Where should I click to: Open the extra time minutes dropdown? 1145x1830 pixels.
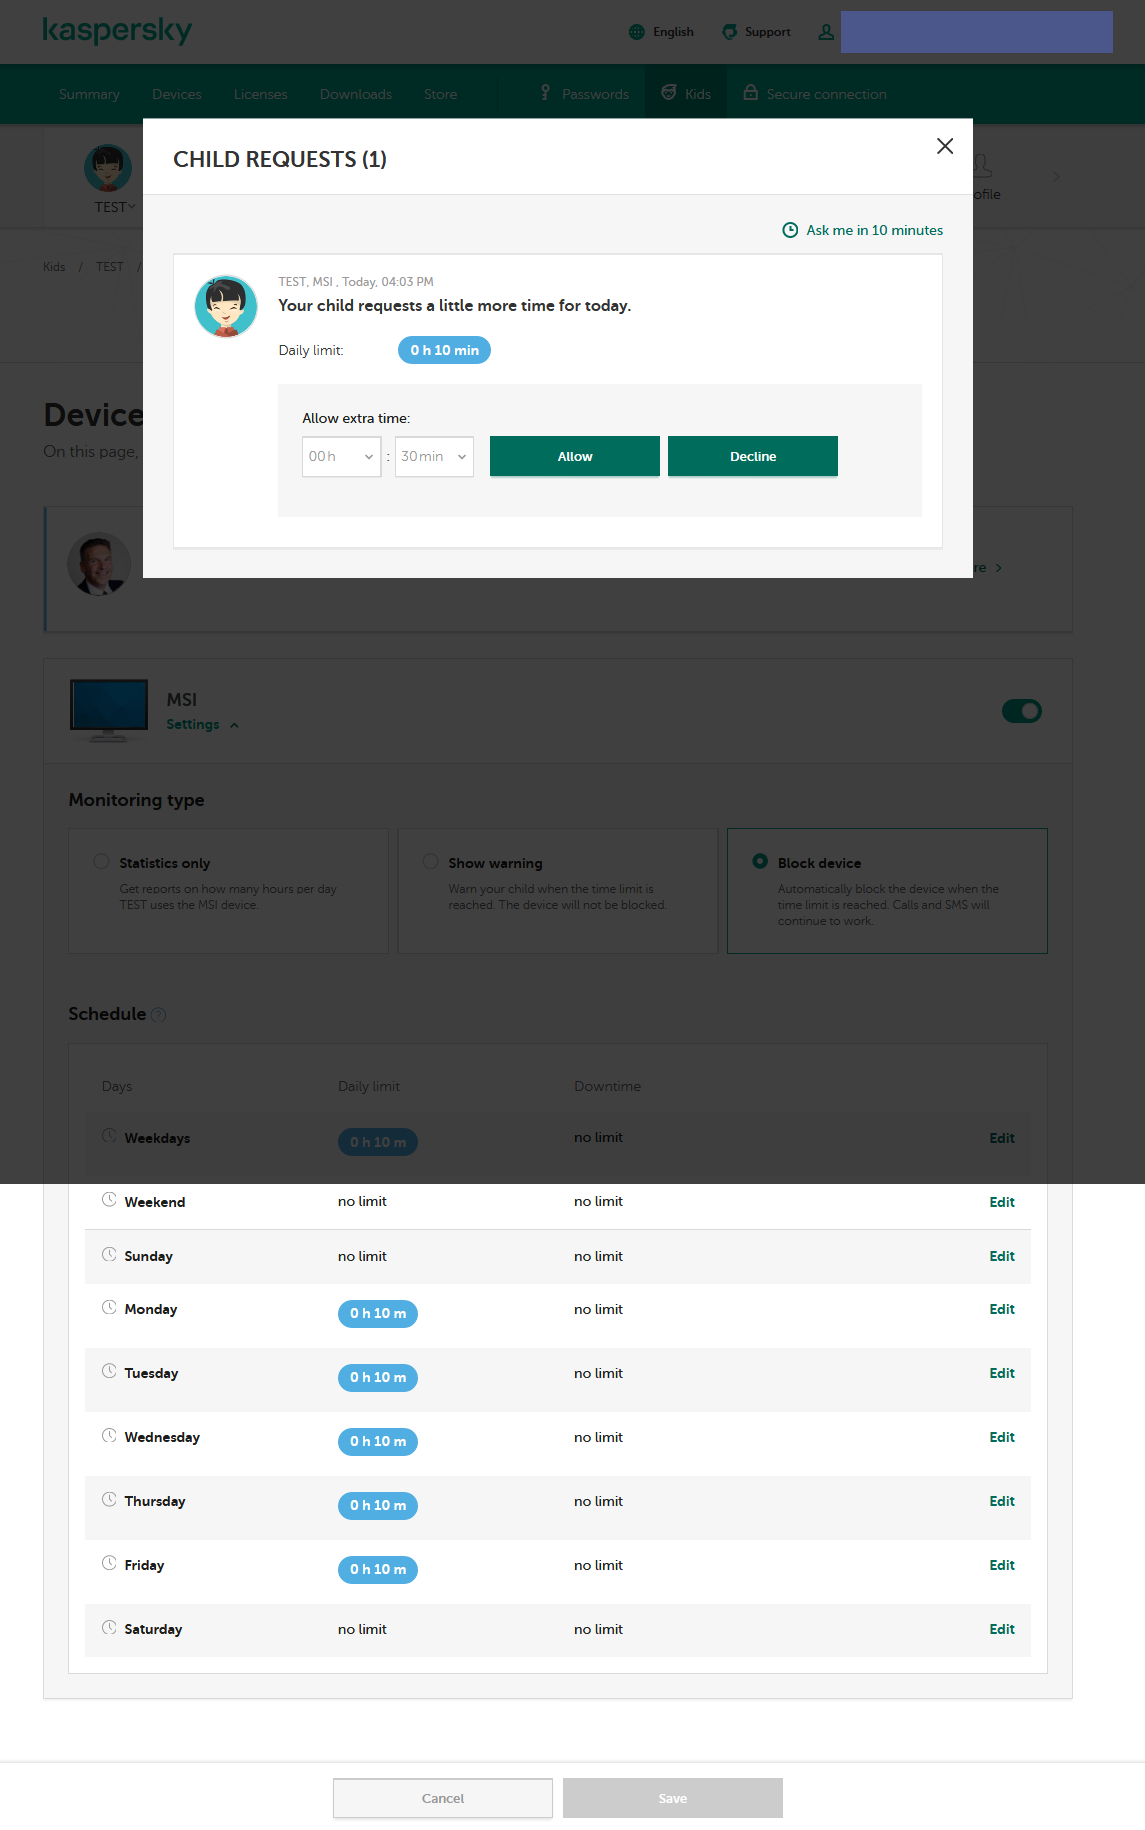(434, 456)
